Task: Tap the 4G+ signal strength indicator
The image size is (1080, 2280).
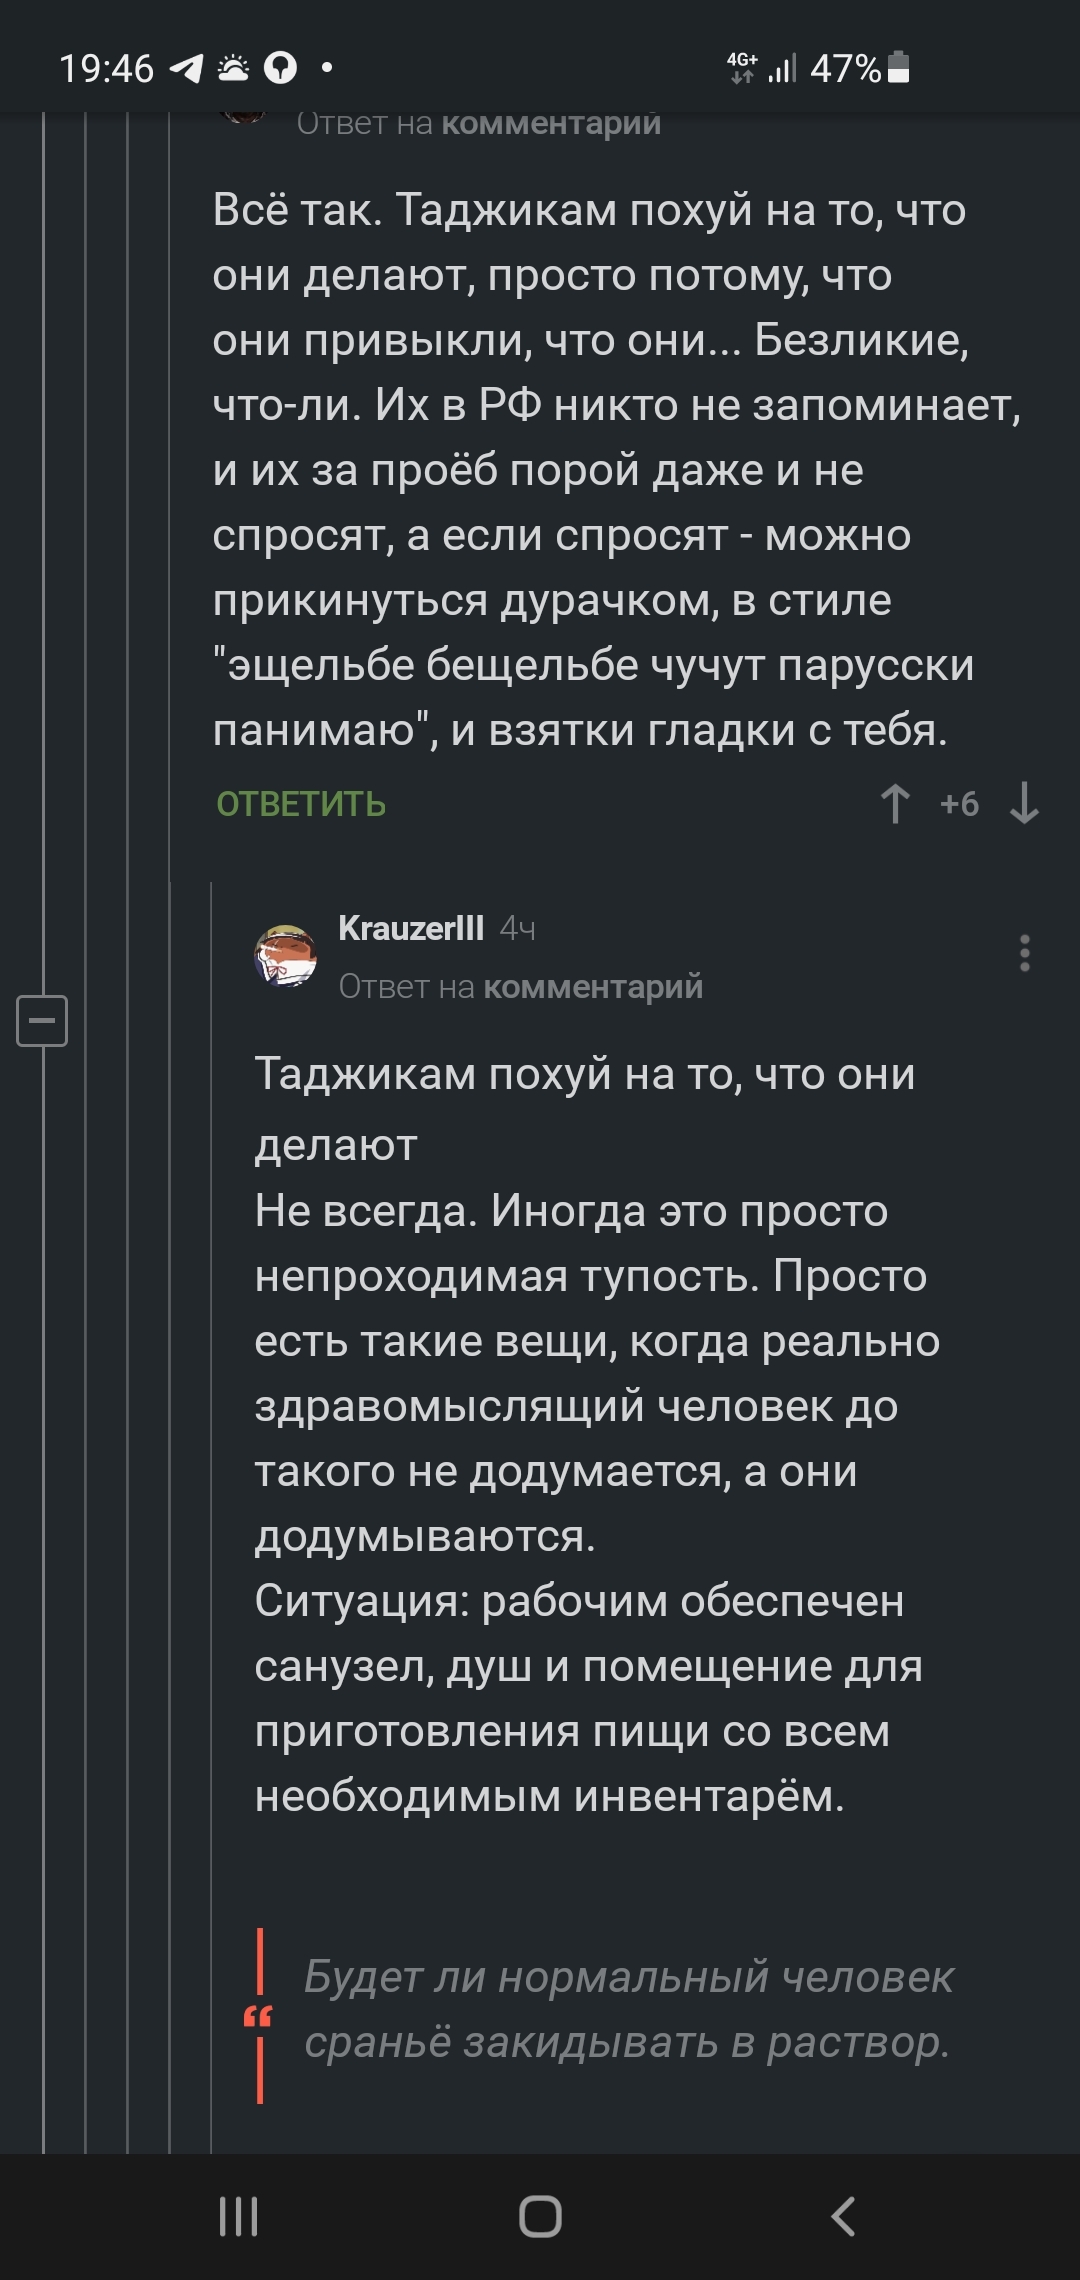Action: (762, 68)
